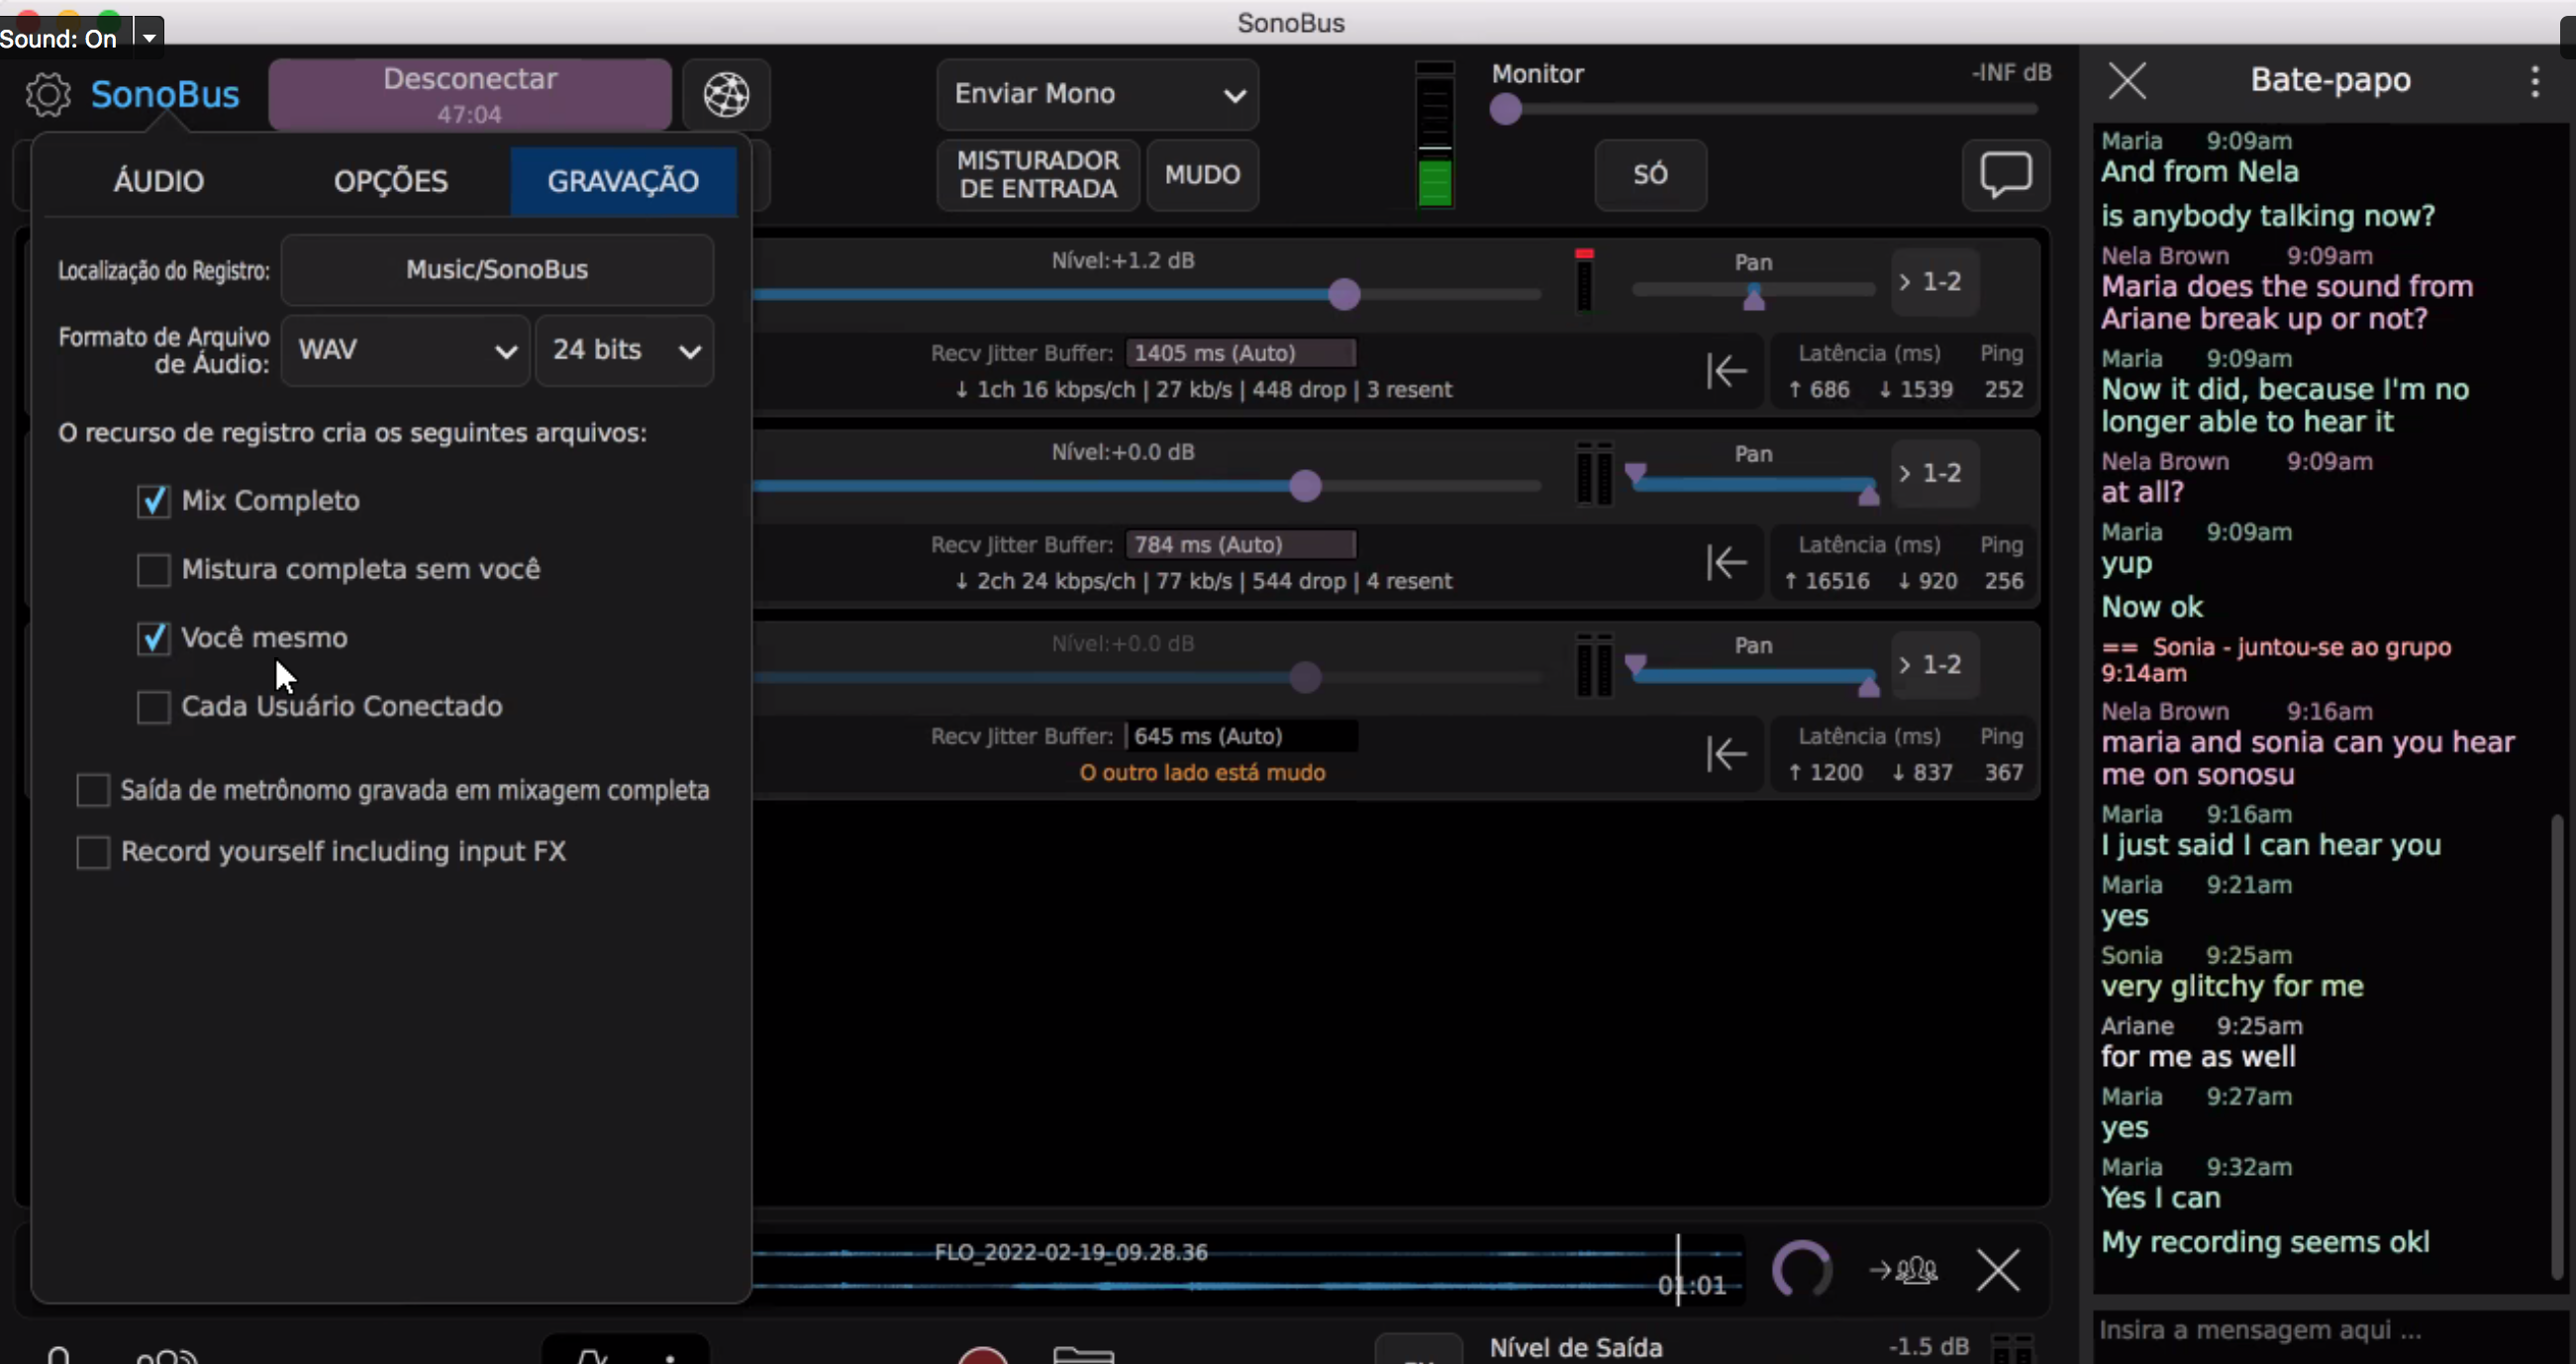Click the loop playback circular icon

1801,1270
